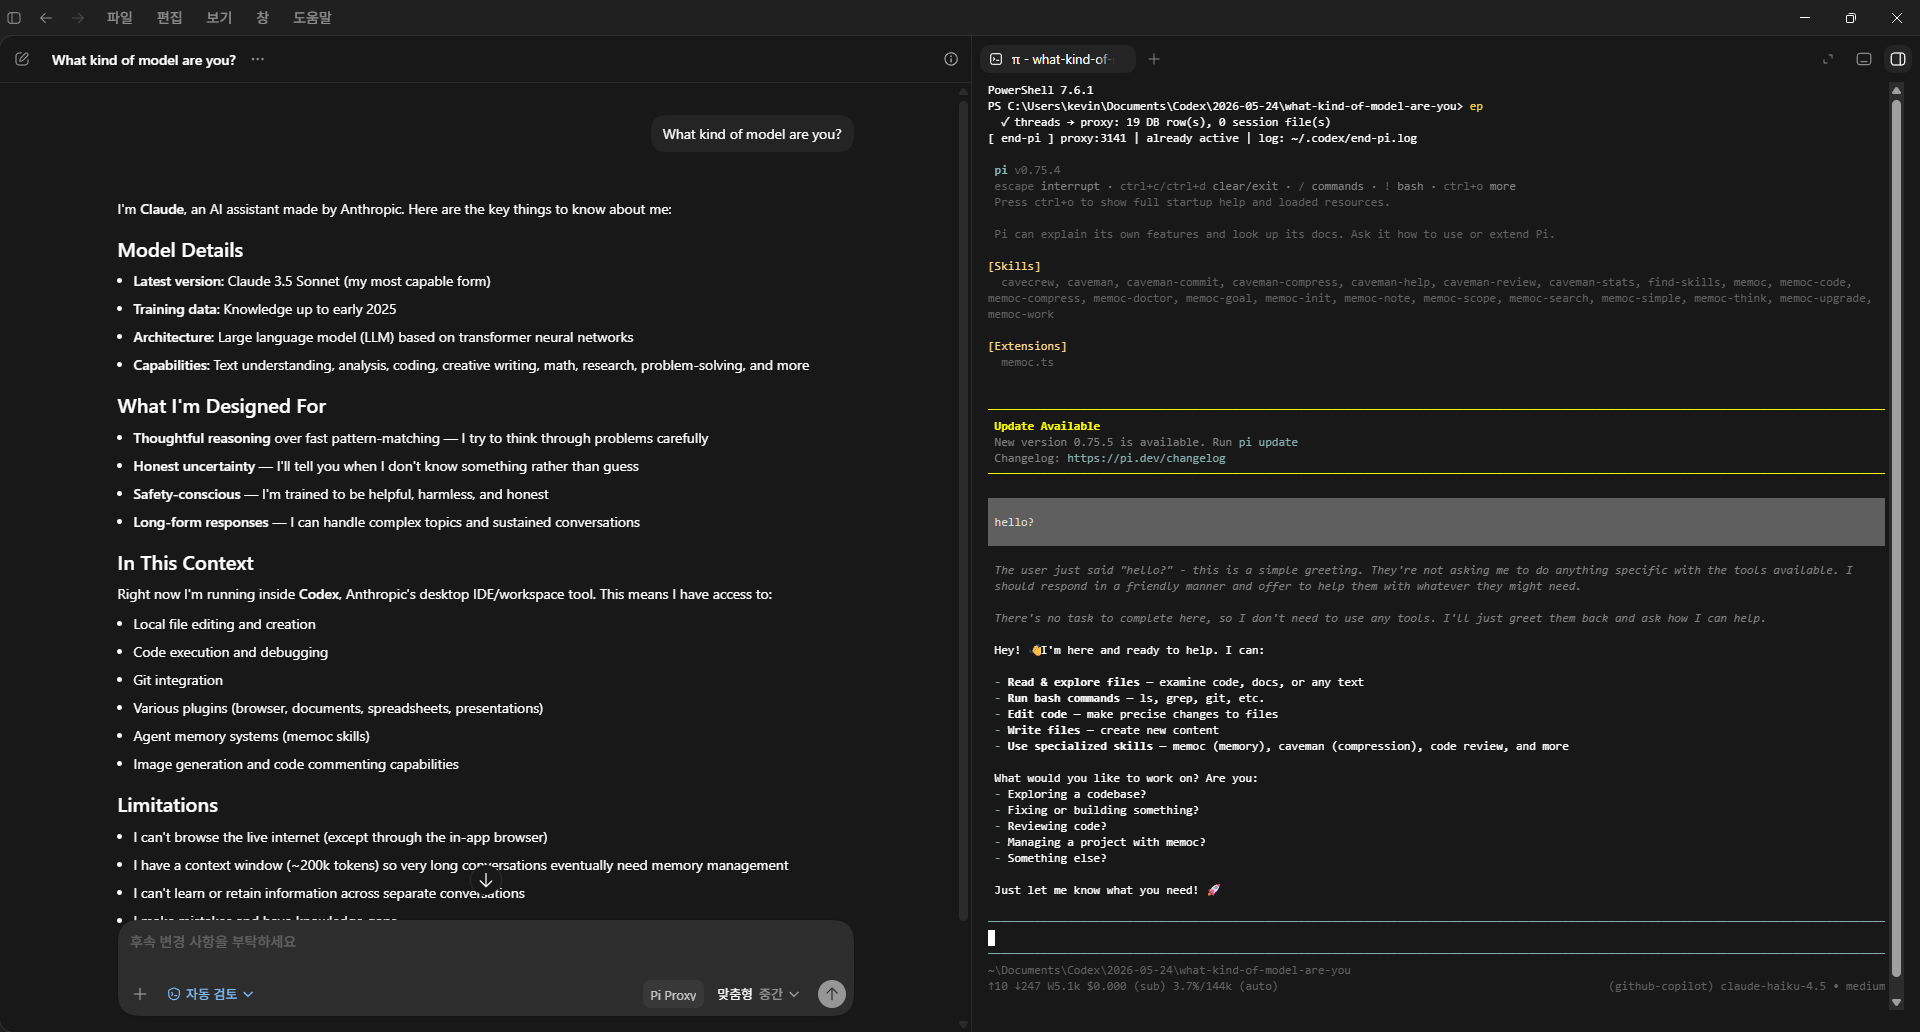
Task: Go forward with the right arrow
Action: 78,18
